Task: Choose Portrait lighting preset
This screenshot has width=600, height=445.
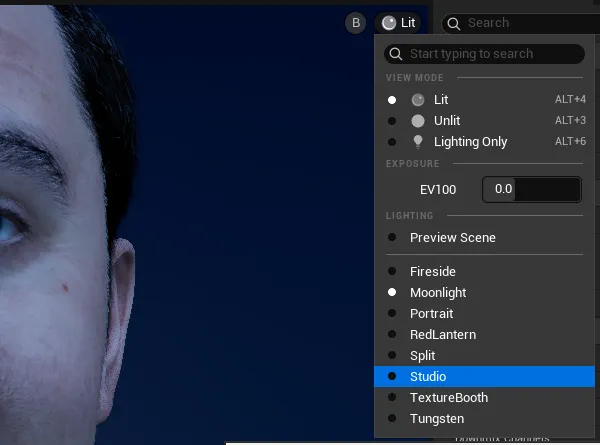Action: click(484, 314)
